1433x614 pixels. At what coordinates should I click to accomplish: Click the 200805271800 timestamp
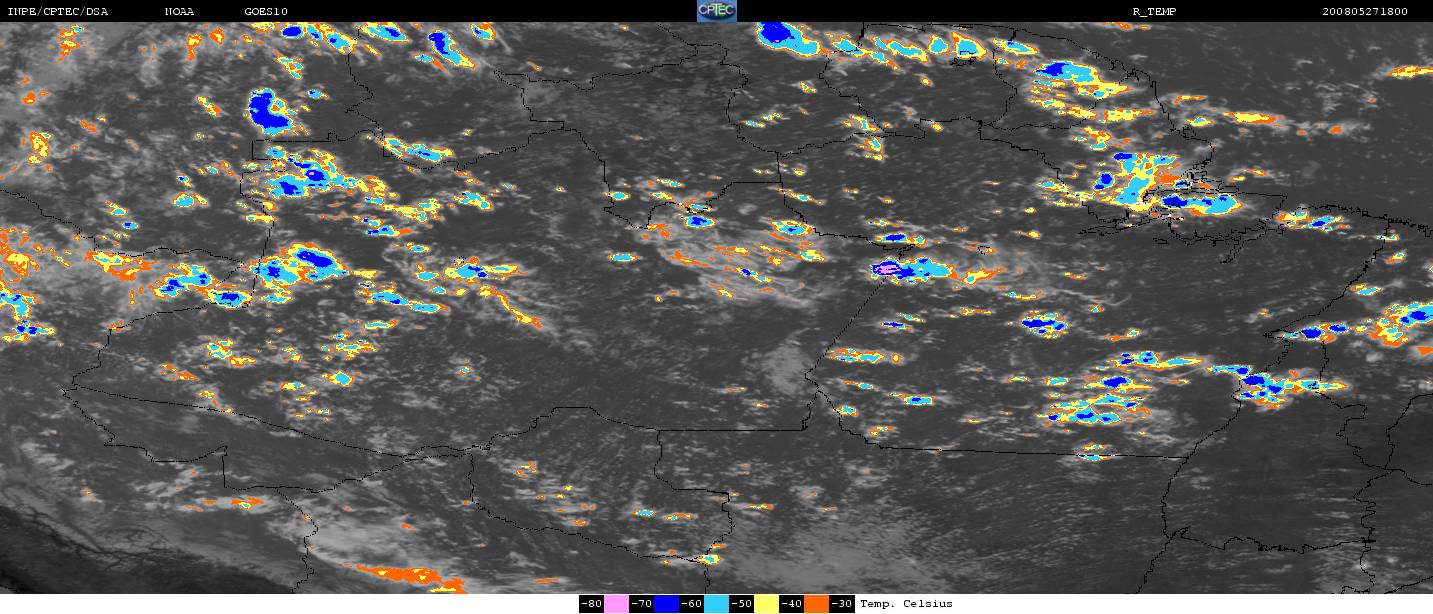[x=1364, y=12]
